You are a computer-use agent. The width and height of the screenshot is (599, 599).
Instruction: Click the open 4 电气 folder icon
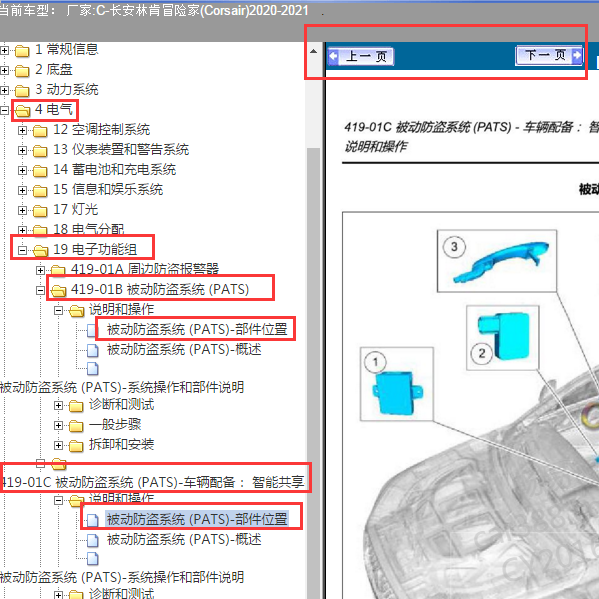click(x=23, y=111)
